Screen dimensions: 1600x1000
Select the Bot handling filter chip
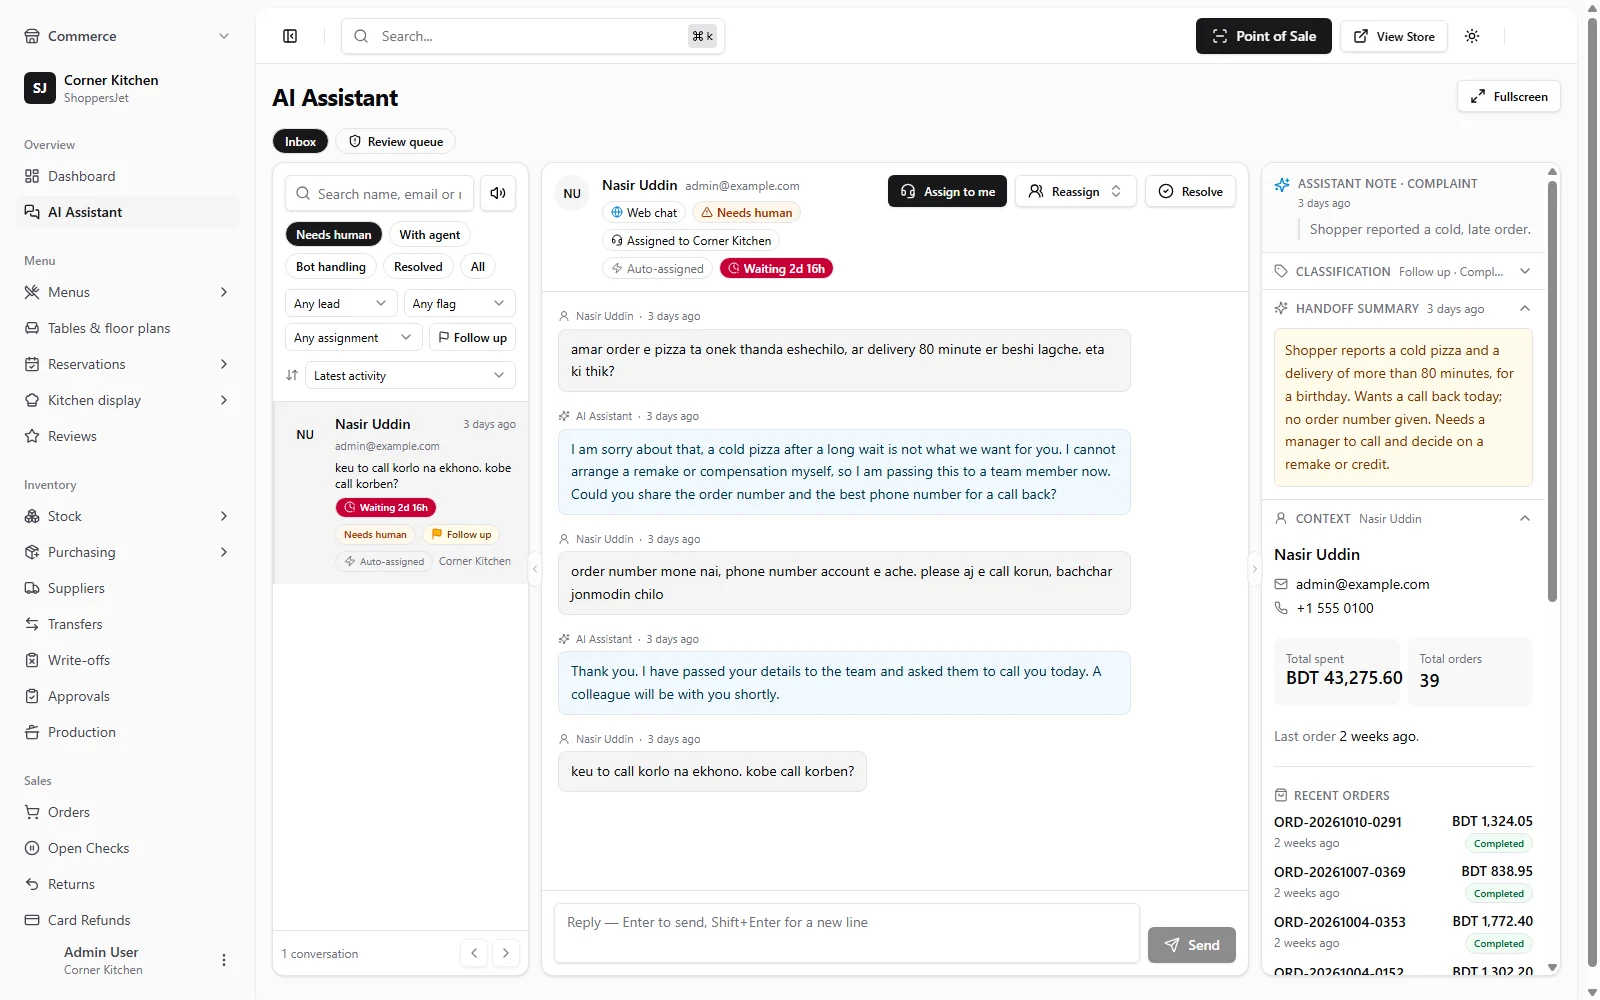click(x=331, y=267)
